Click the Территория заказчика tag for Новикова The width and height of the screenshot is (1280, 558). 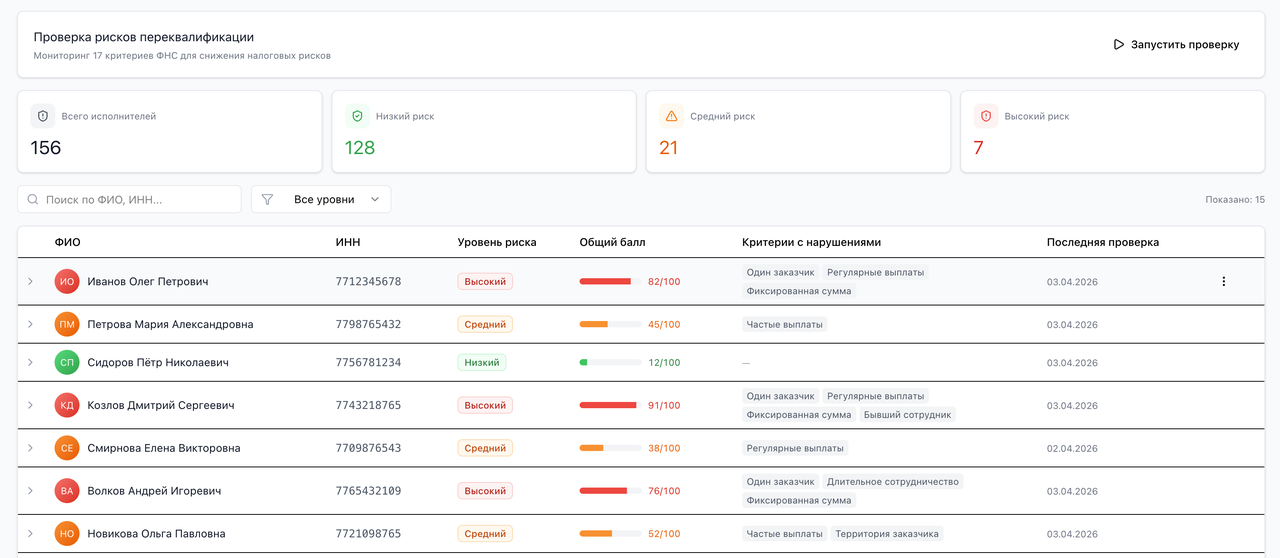tap(886, 534)
